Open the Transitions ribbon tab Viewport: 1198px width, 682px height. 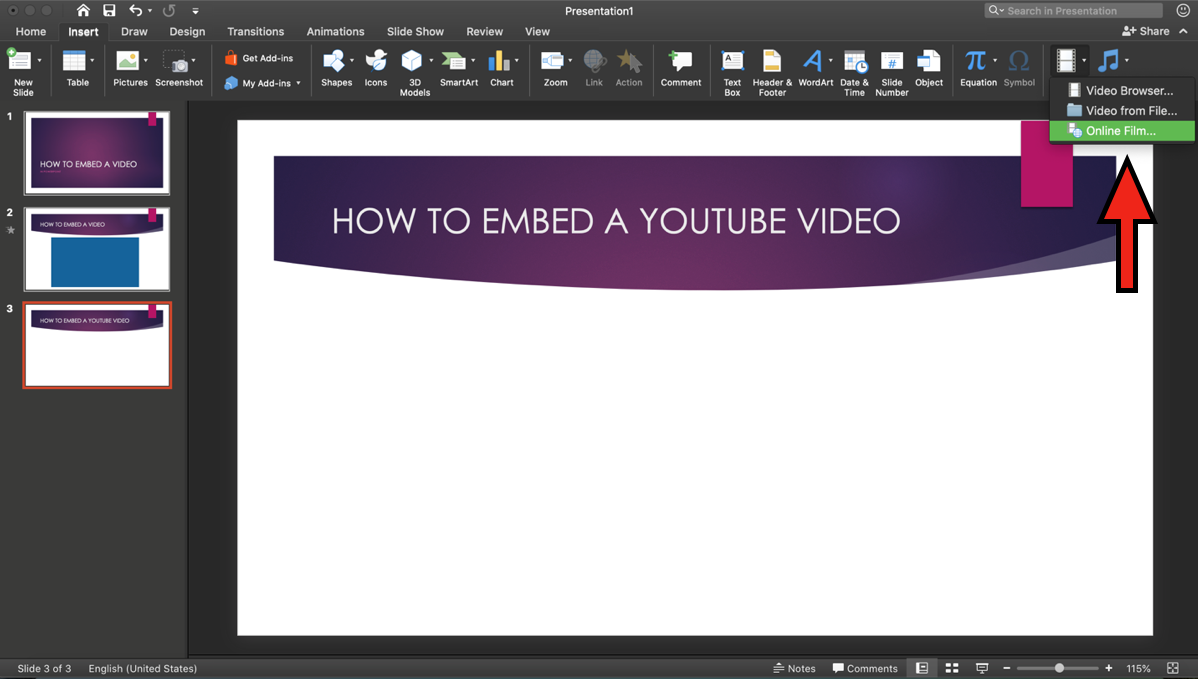click(255, 31)
